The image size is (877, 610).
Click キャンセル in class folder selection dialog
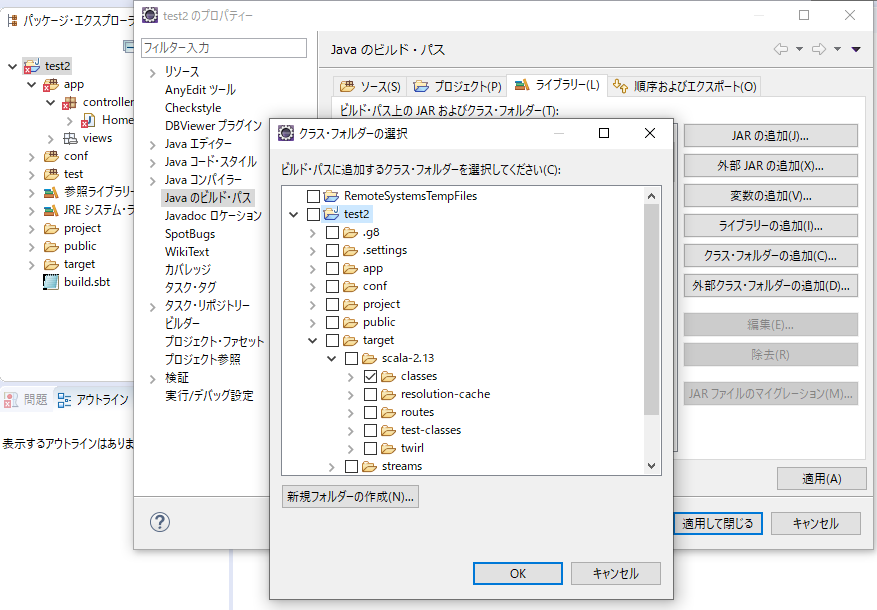pyautogui.click(x=616, y=574)
